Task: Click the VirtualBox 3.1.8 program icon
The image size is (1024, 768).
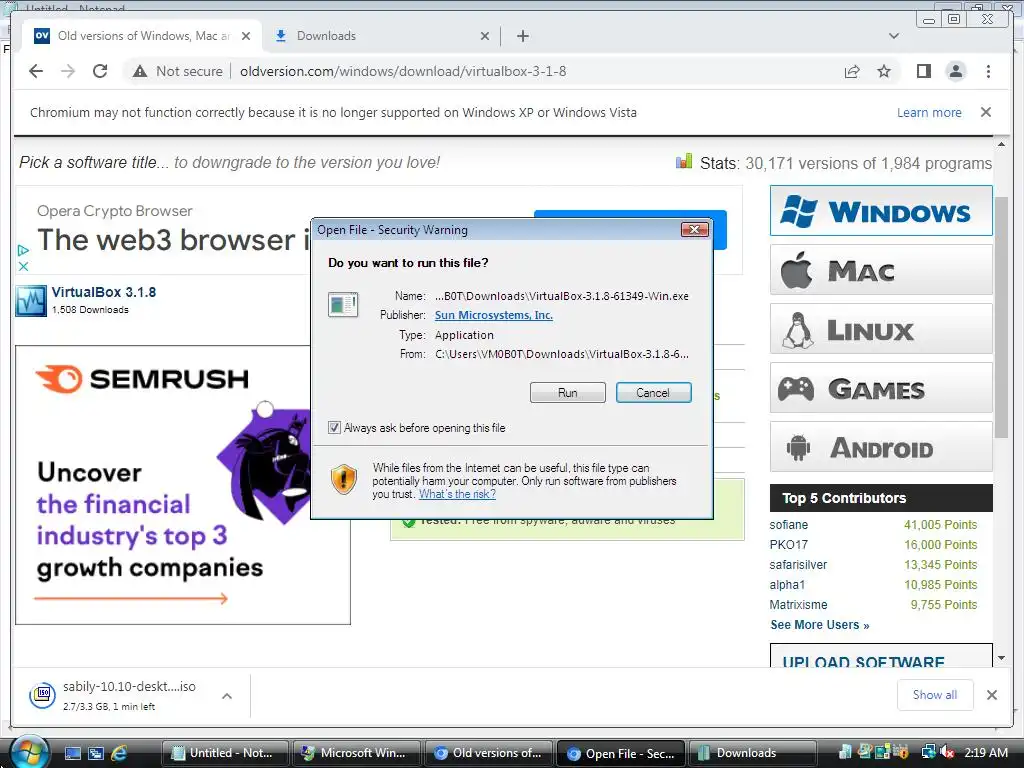Action: (31, 300)
